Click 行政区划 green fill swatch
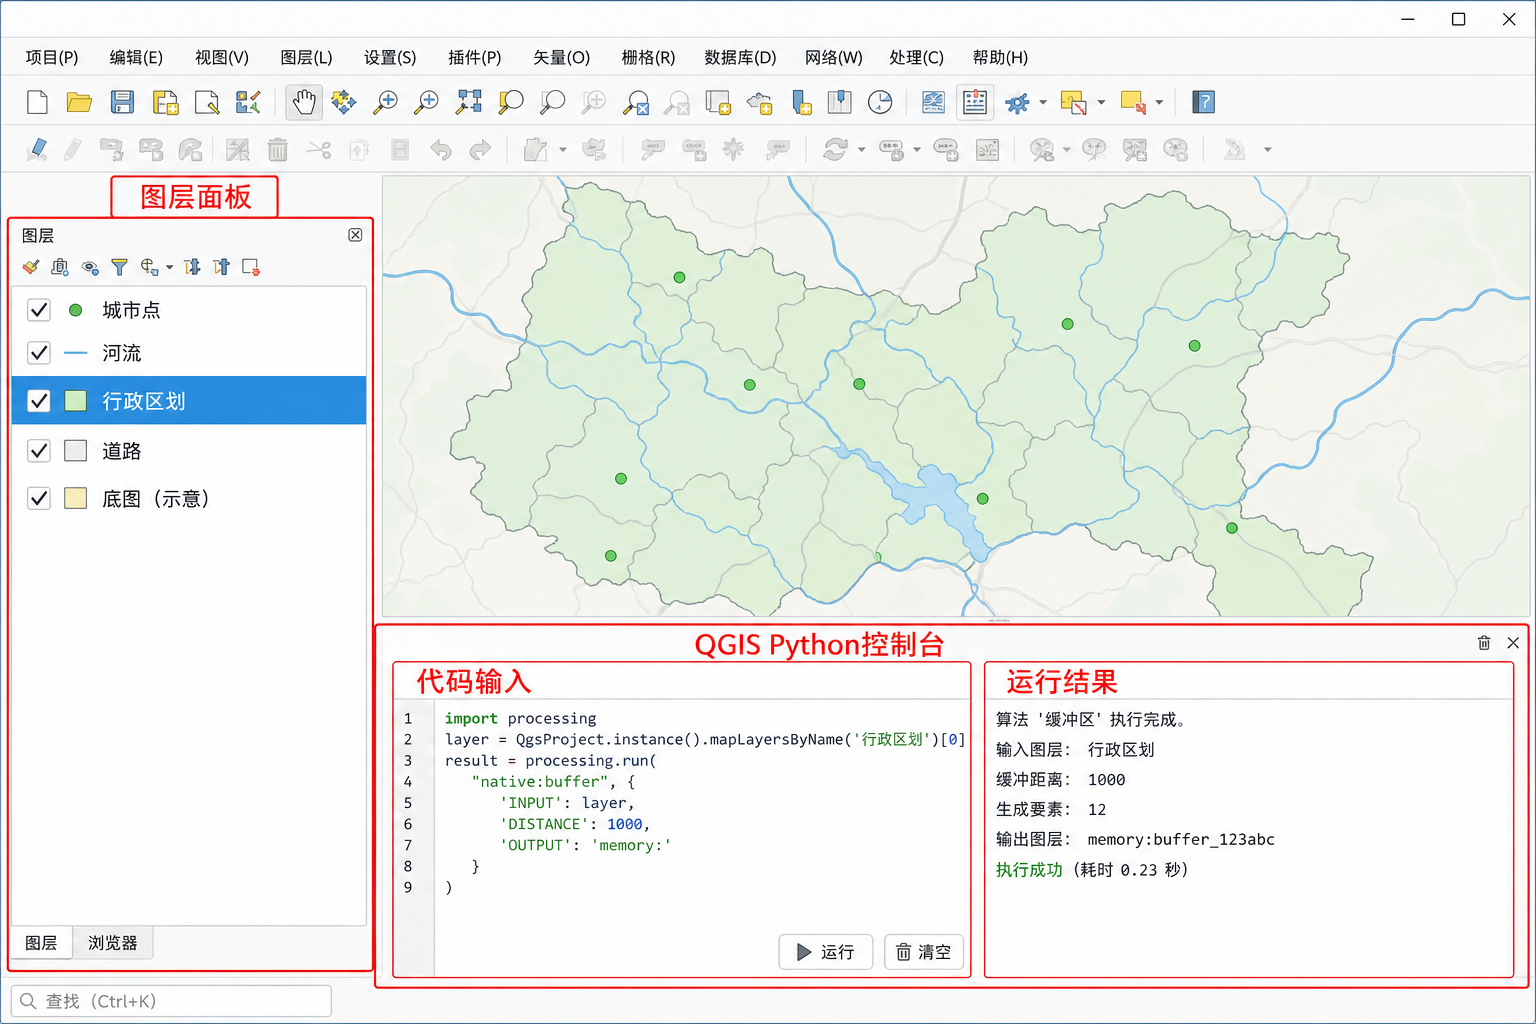This screenshot has height=1024, width=1536. coord(75,401)
